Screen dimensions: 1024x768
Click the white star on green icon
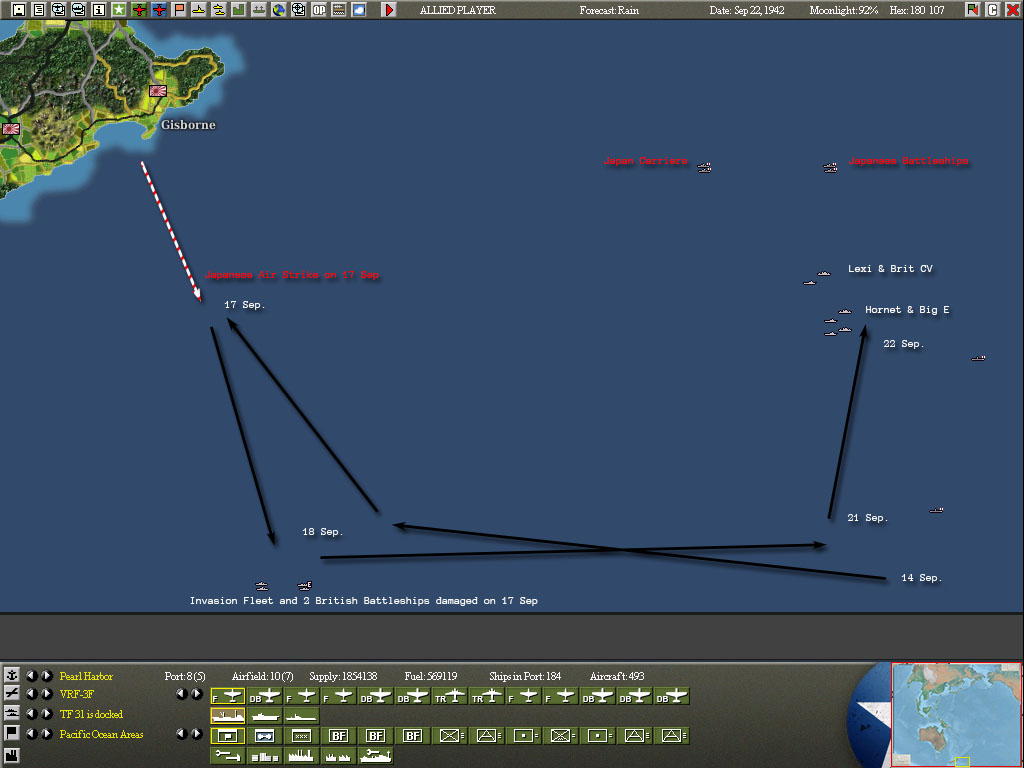pos(118,10)
